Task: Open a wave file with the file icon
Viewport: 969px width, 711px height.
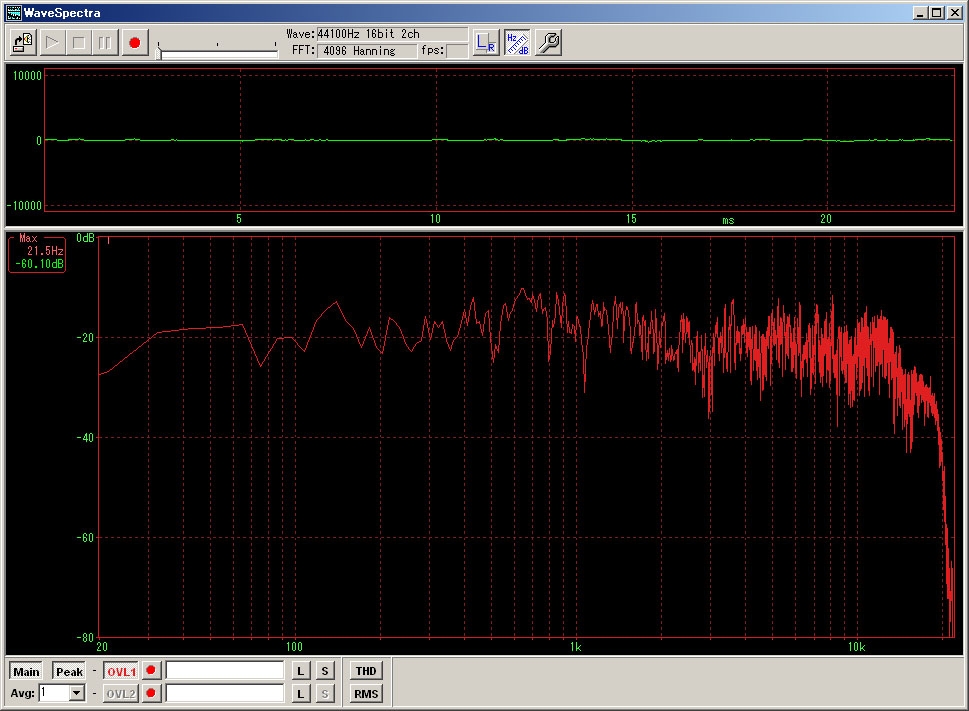Action: (x=23, y=43)
